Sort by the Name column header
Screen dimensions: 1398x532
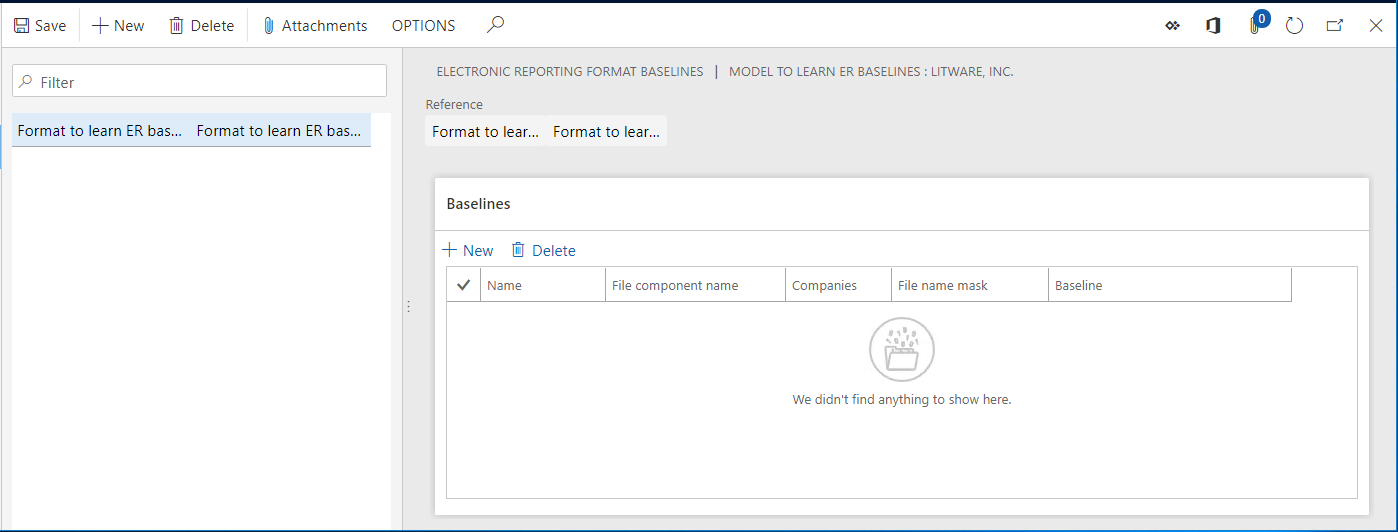pos(542,285)
